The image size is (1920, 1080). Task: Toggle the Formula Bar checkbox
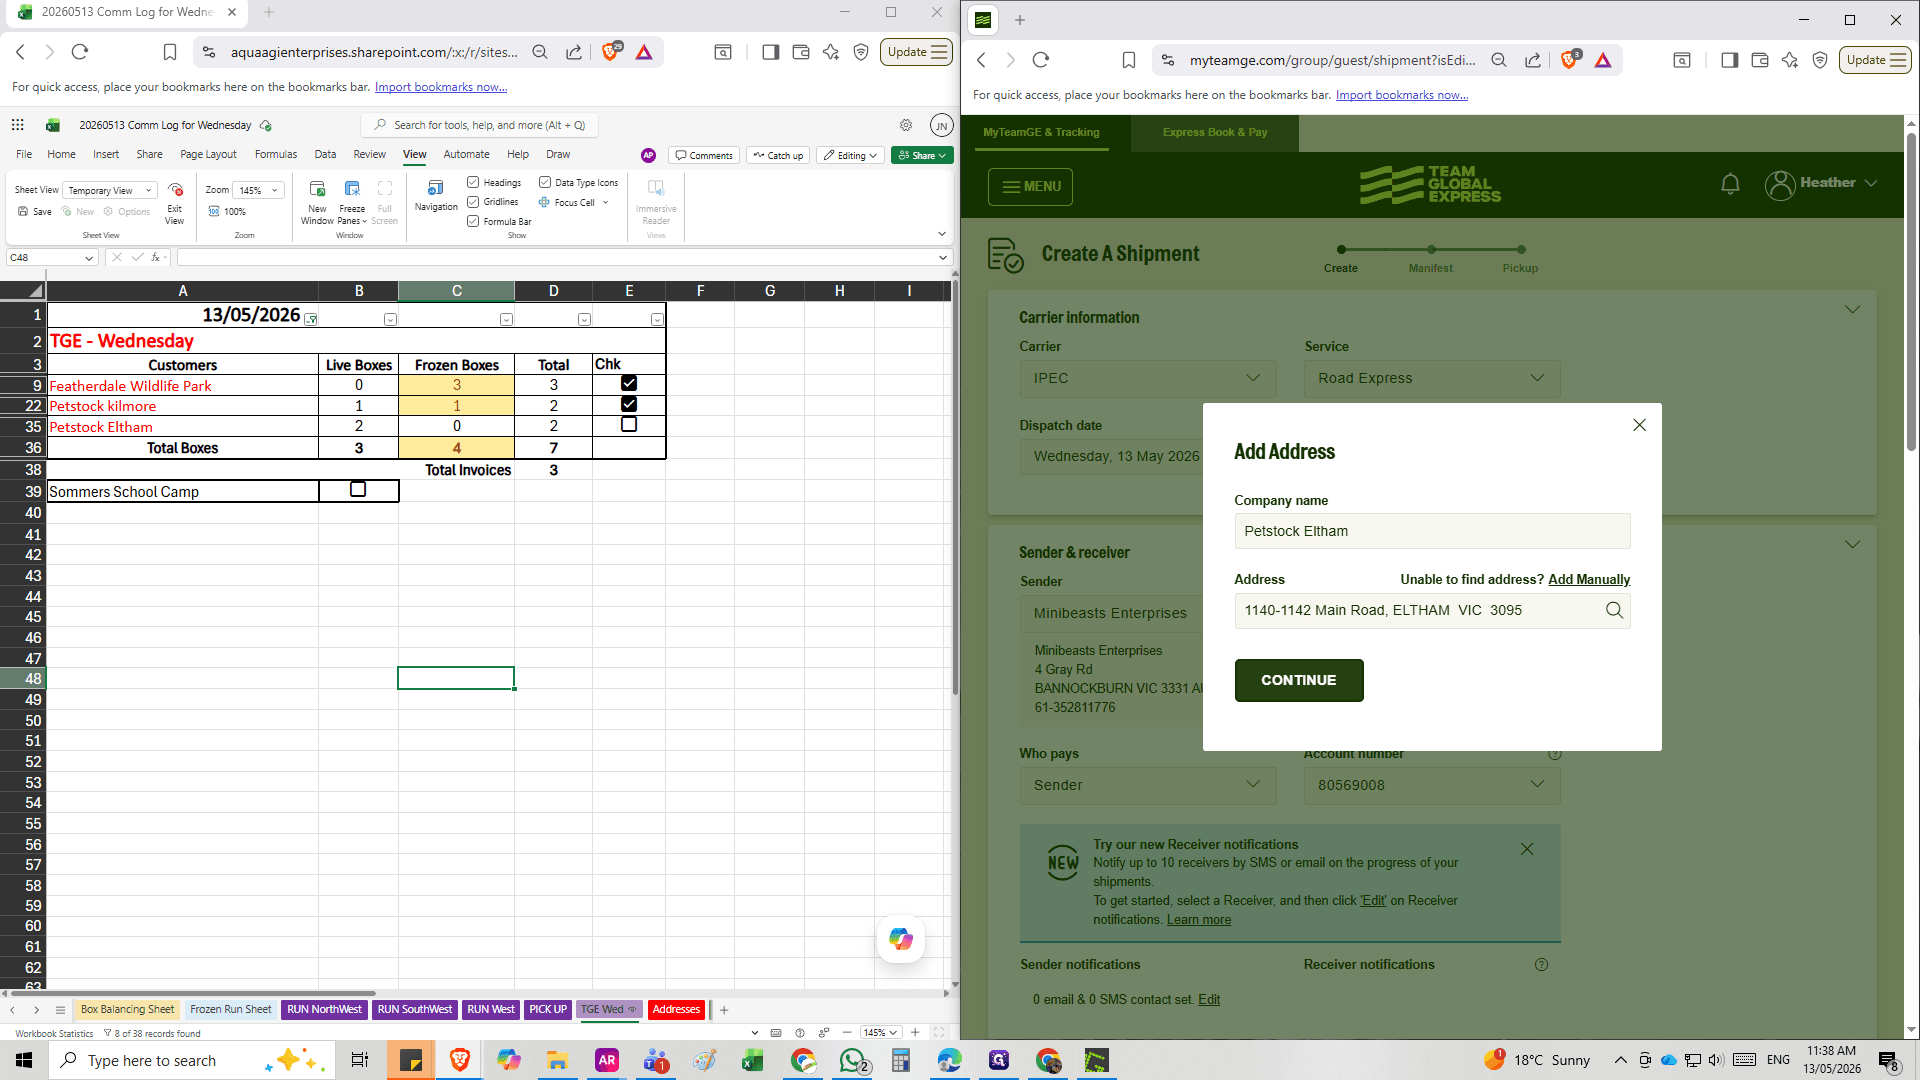tap(473, 221)
